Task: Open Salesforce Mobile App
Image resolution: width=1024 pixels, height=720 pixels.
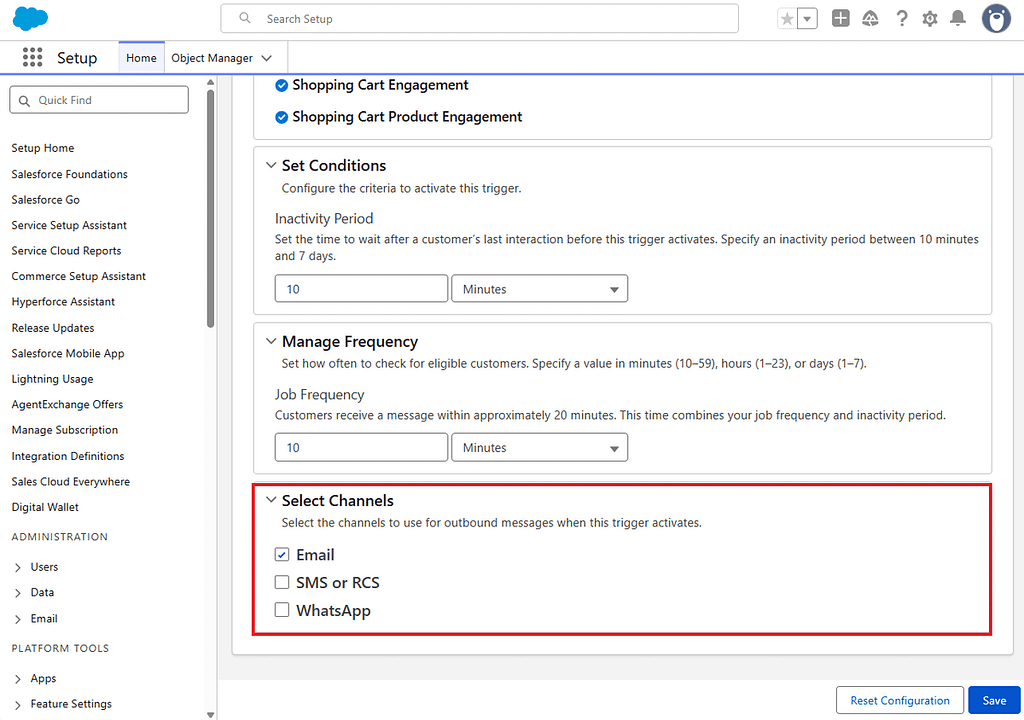Action: click(x=67, y=353)
